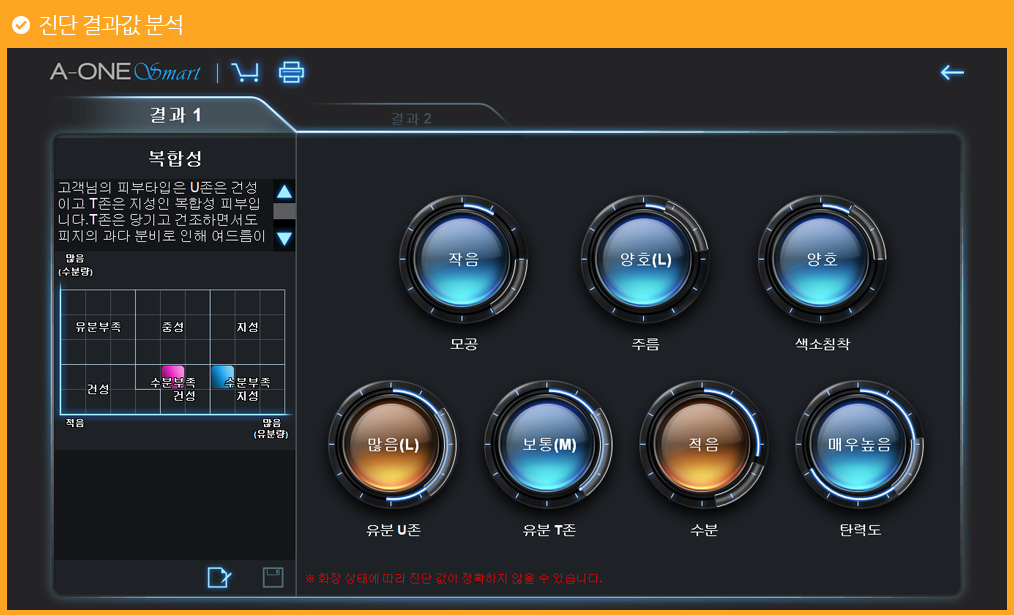Click the 수분 orange gauge

[703, 445]
